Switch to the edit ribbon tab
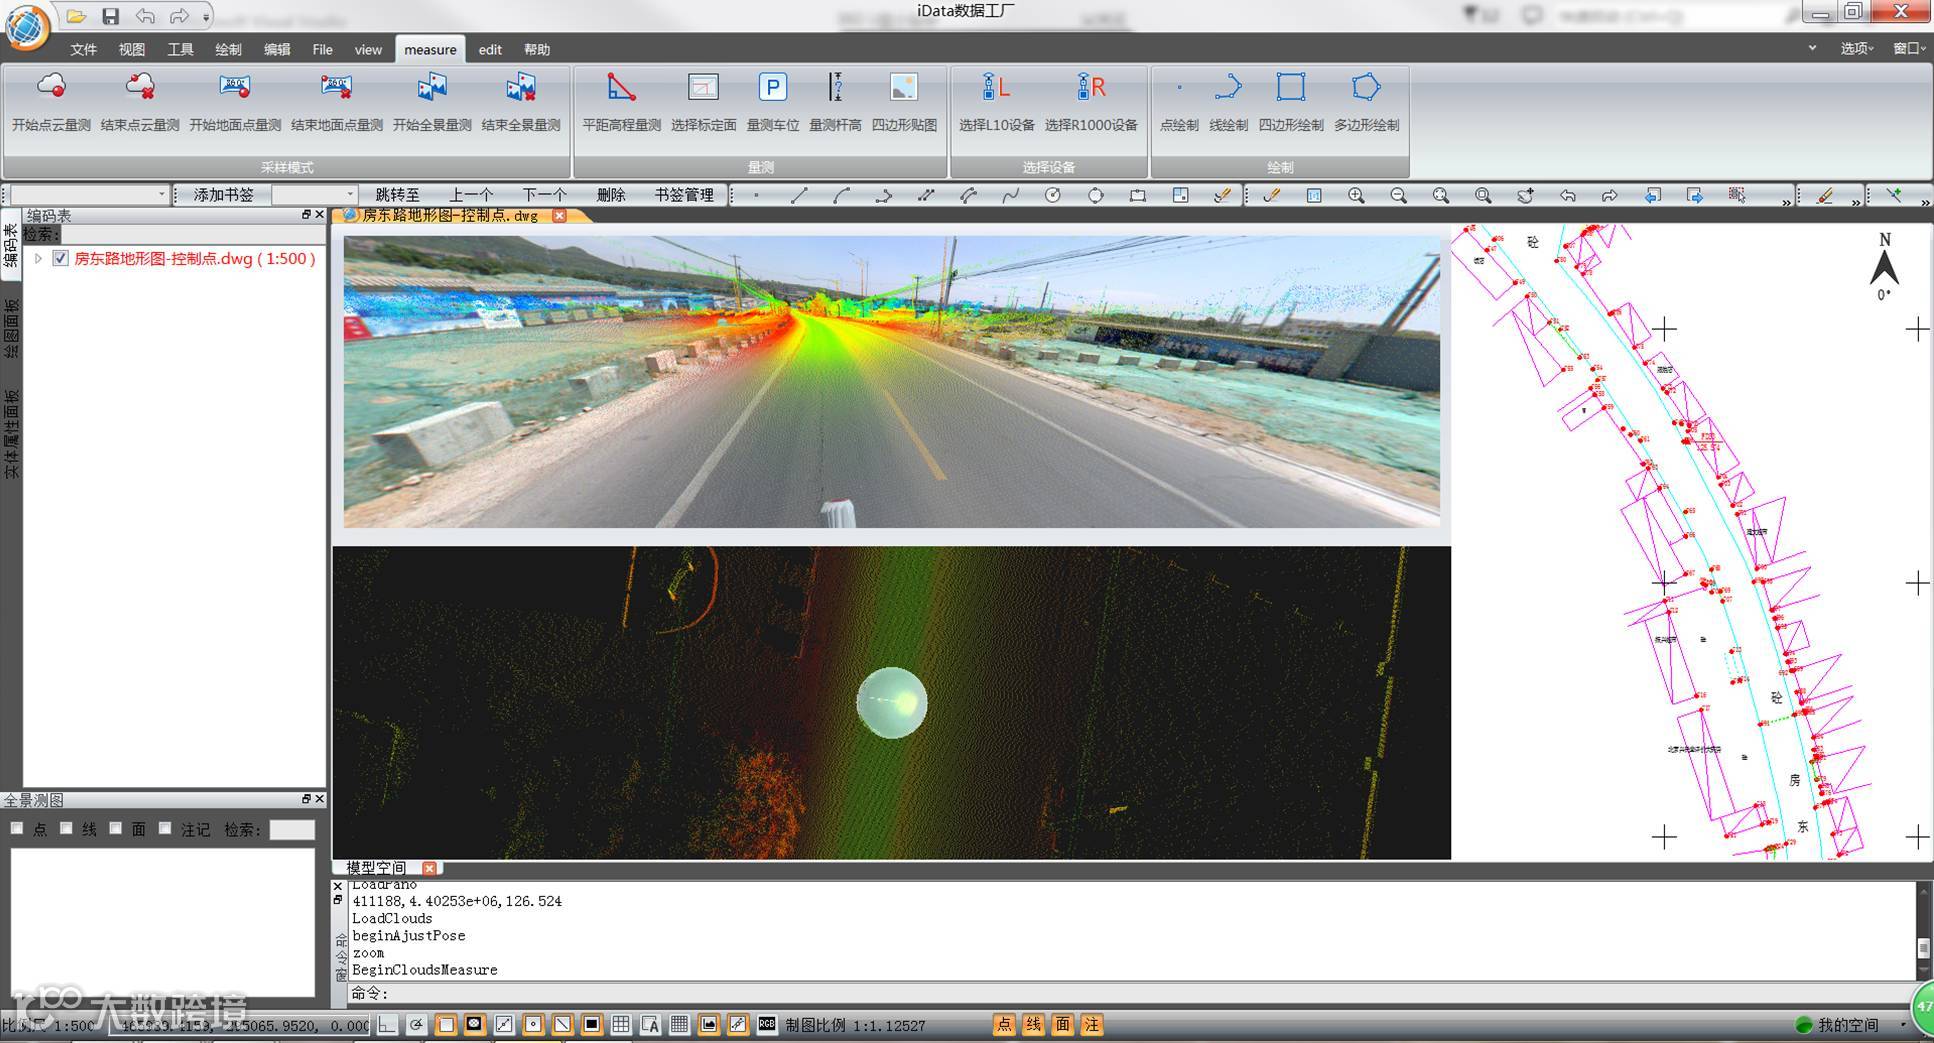The height and width of the screenshot is (1043, 1934). click(x=490, y=49)
